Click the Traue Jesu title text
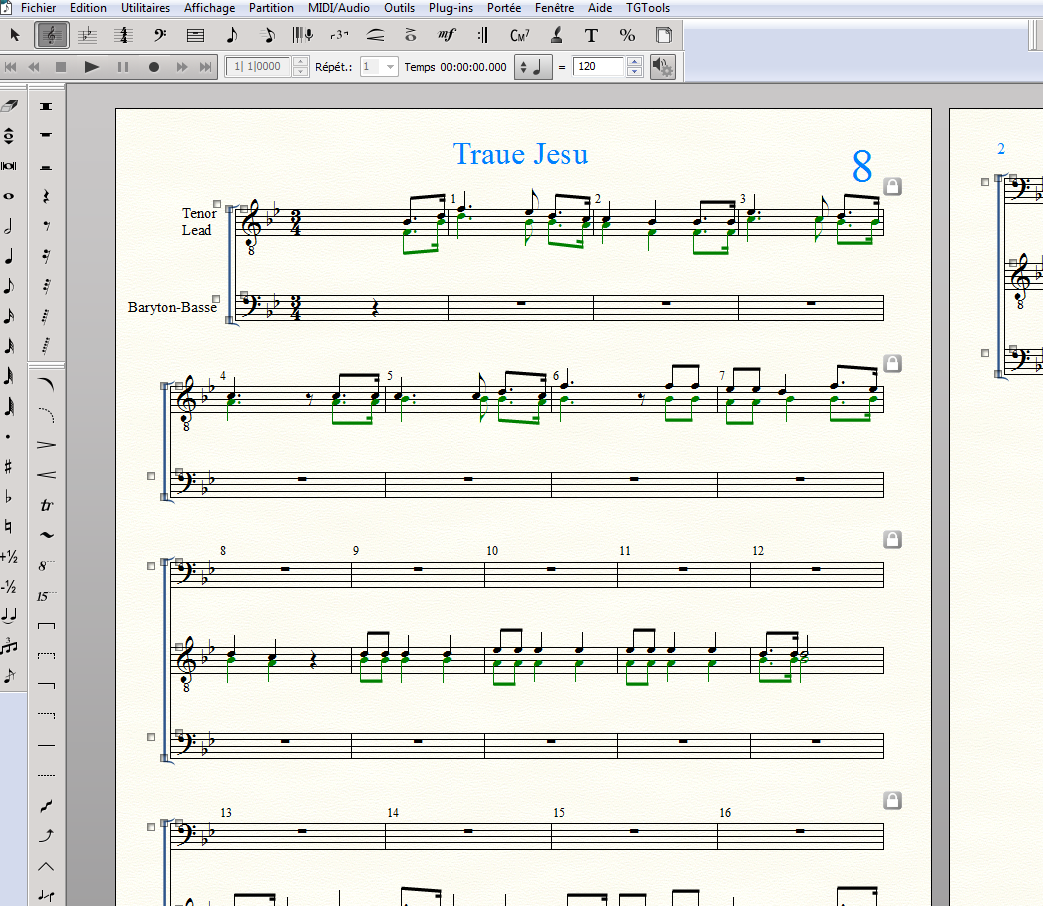This screenshot has height=906, width=1043. (520, 154)
